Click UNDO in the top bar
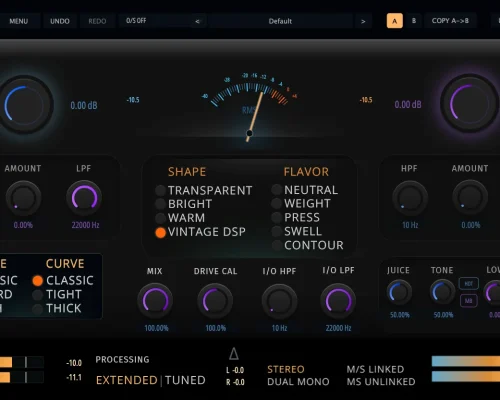Image resolution: width=500 pixels, height=400 pixels. [x=60, y=21]
